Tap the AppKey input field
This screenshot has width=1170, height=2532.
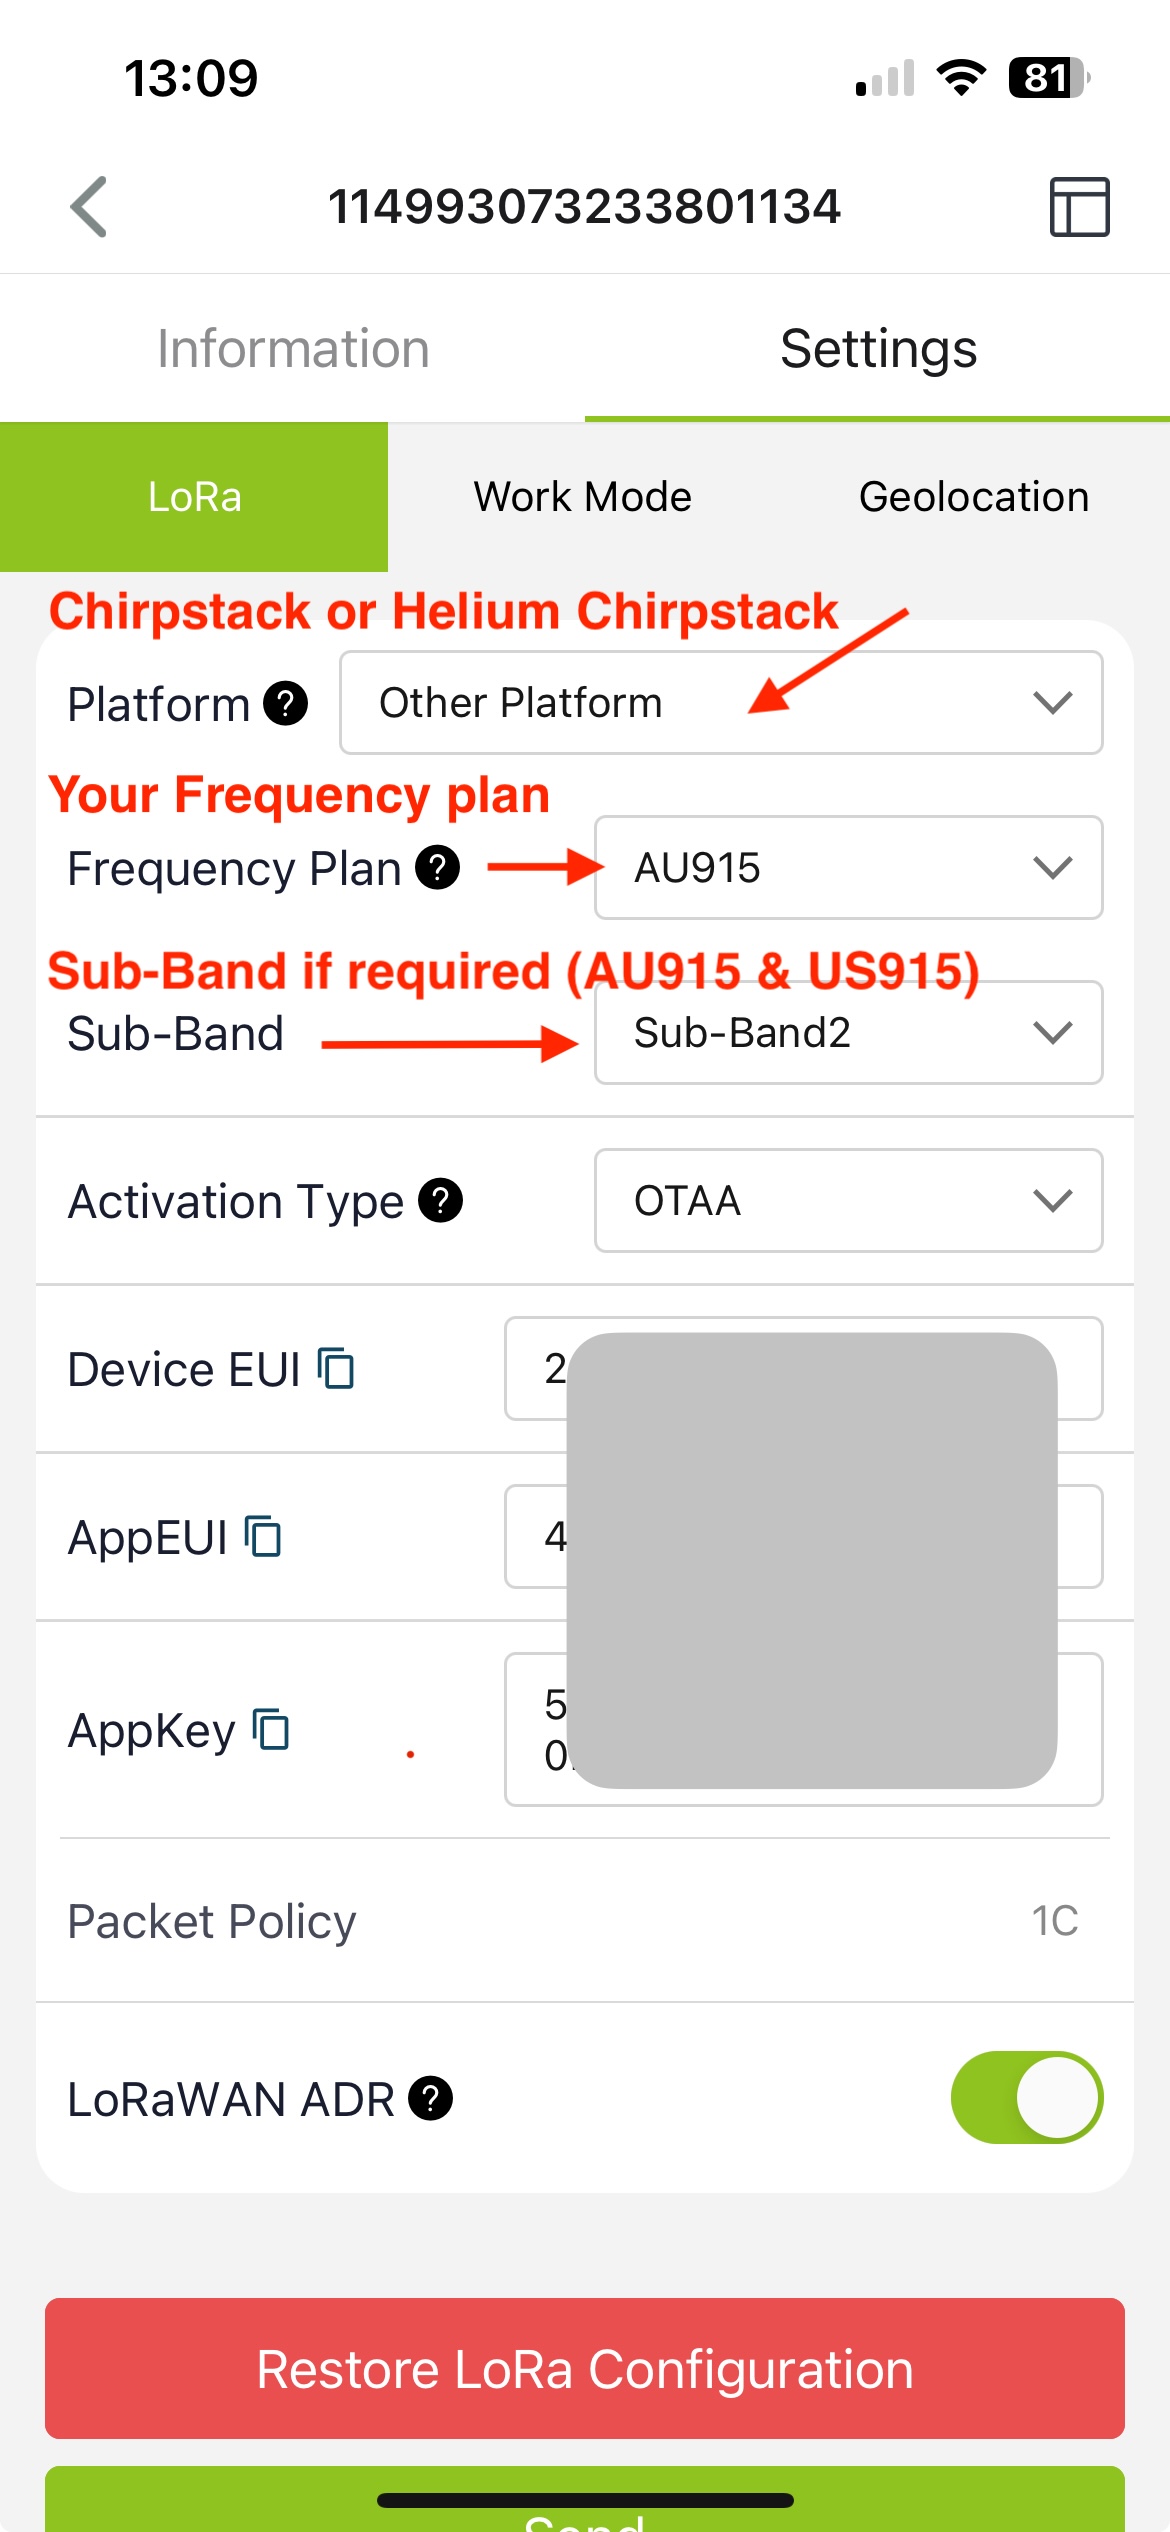[x=803, y=1729]
